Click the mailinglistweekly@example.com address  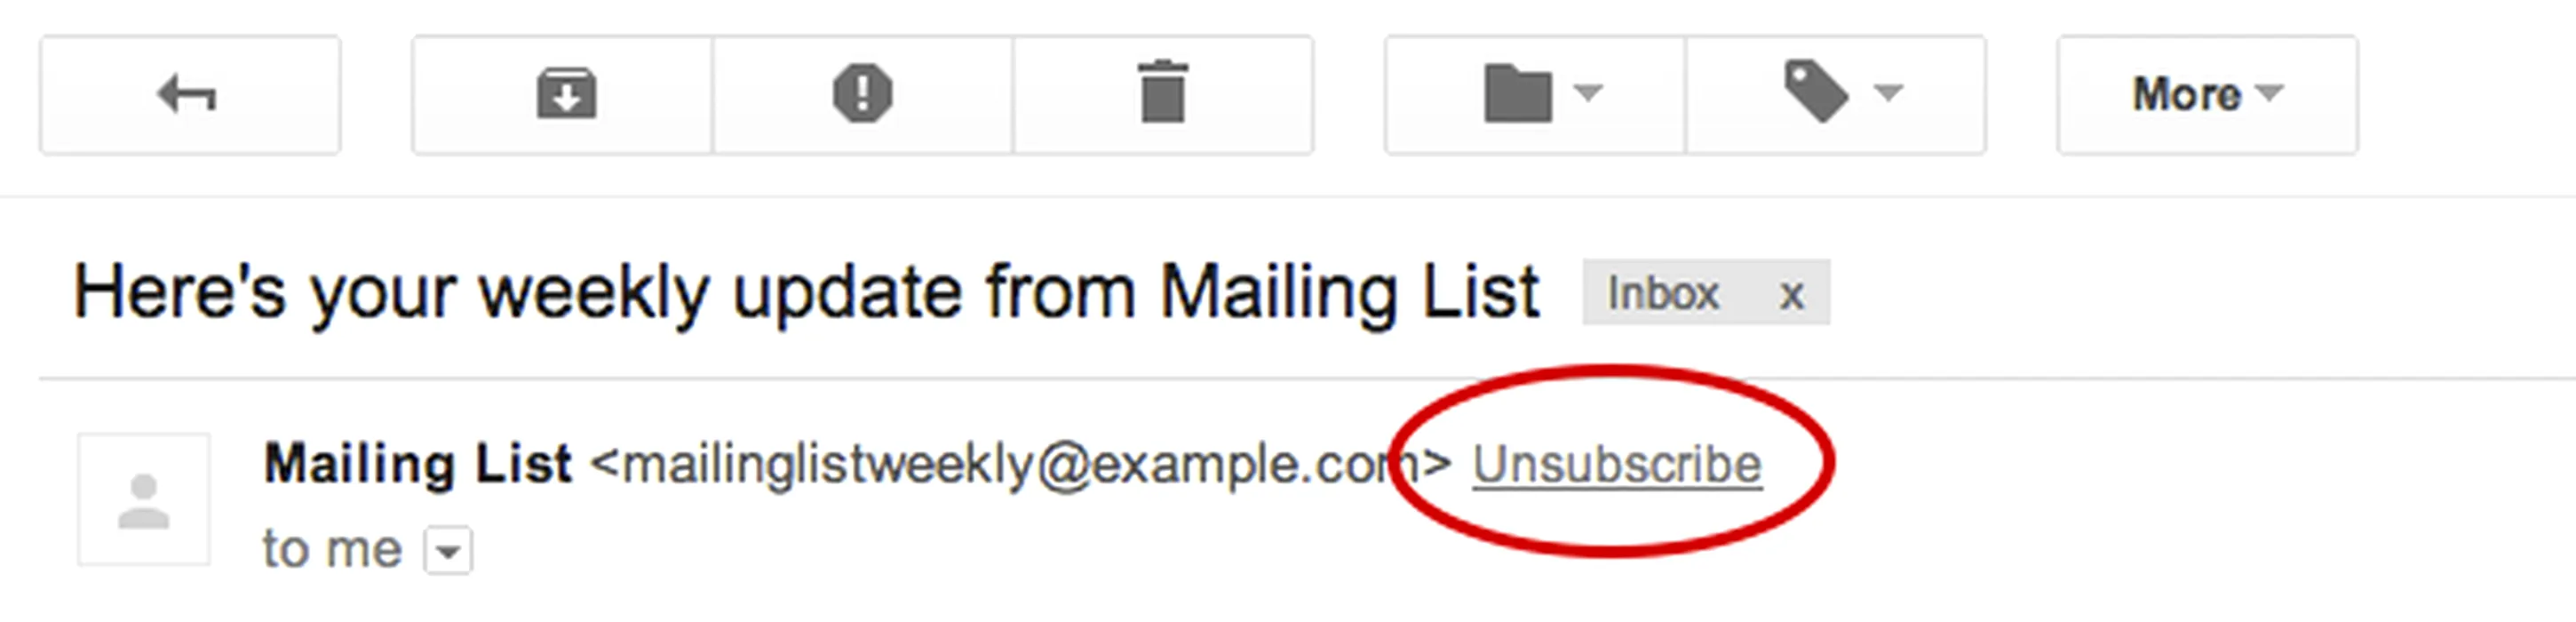1020,465
